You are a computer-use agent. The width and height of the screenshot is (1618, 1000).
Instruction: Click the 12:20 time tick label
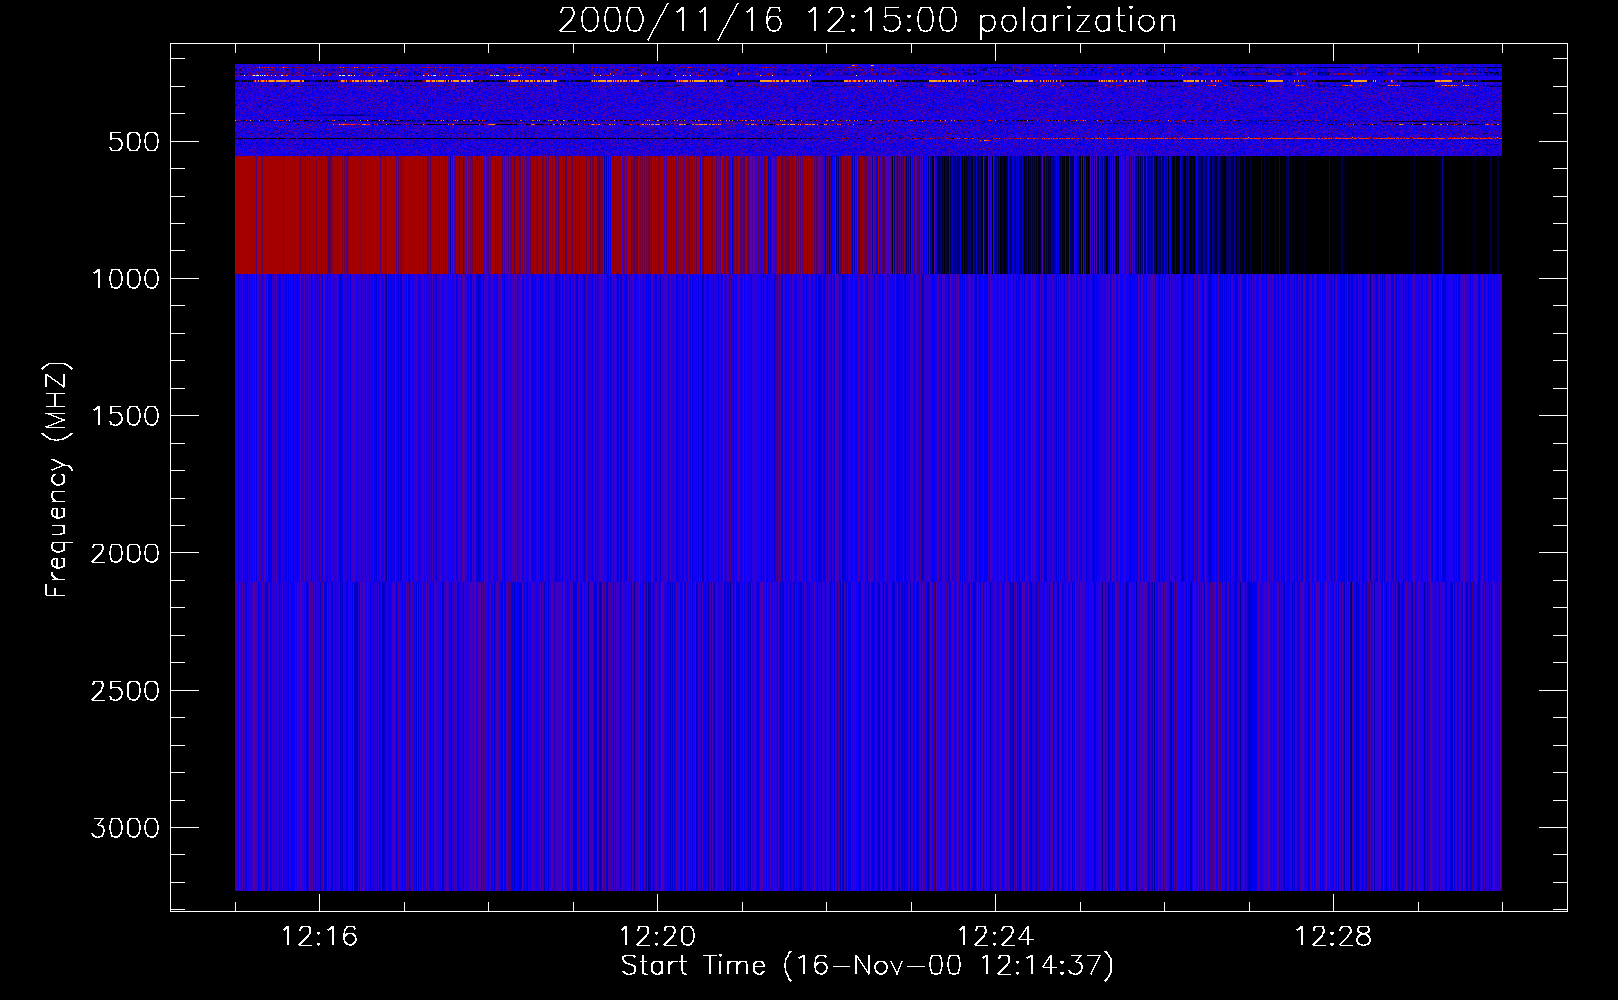point(657,937)
